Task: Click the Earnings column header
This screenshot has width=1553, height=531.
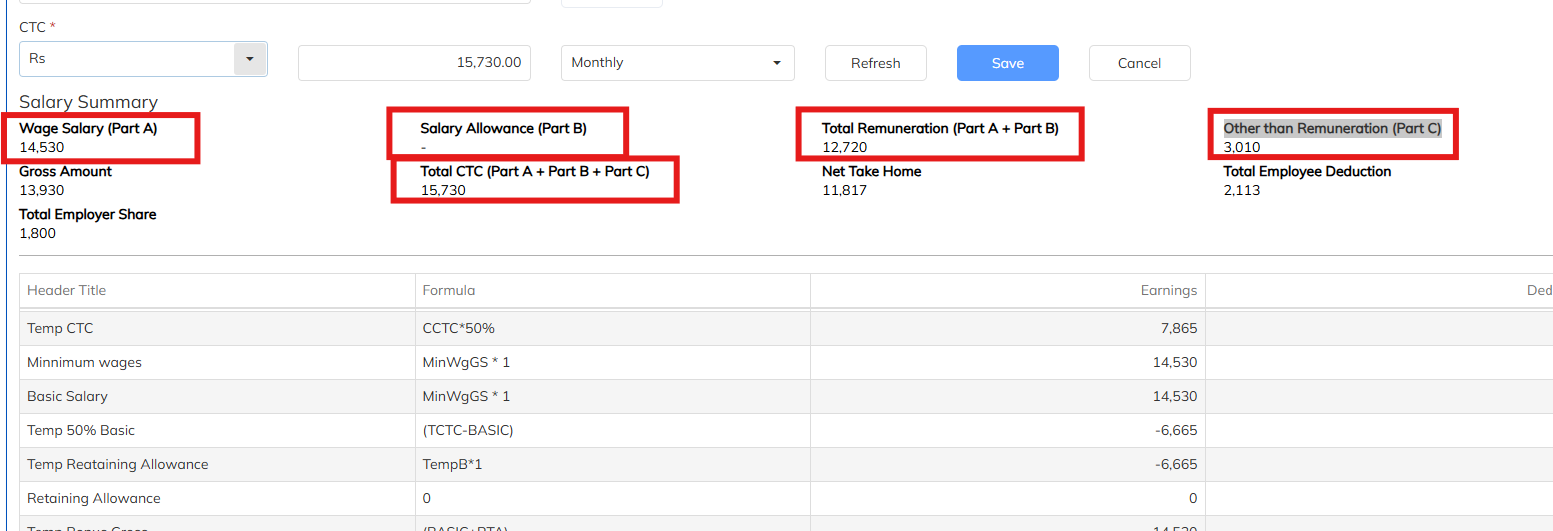Action: [x=1168, y=291]
